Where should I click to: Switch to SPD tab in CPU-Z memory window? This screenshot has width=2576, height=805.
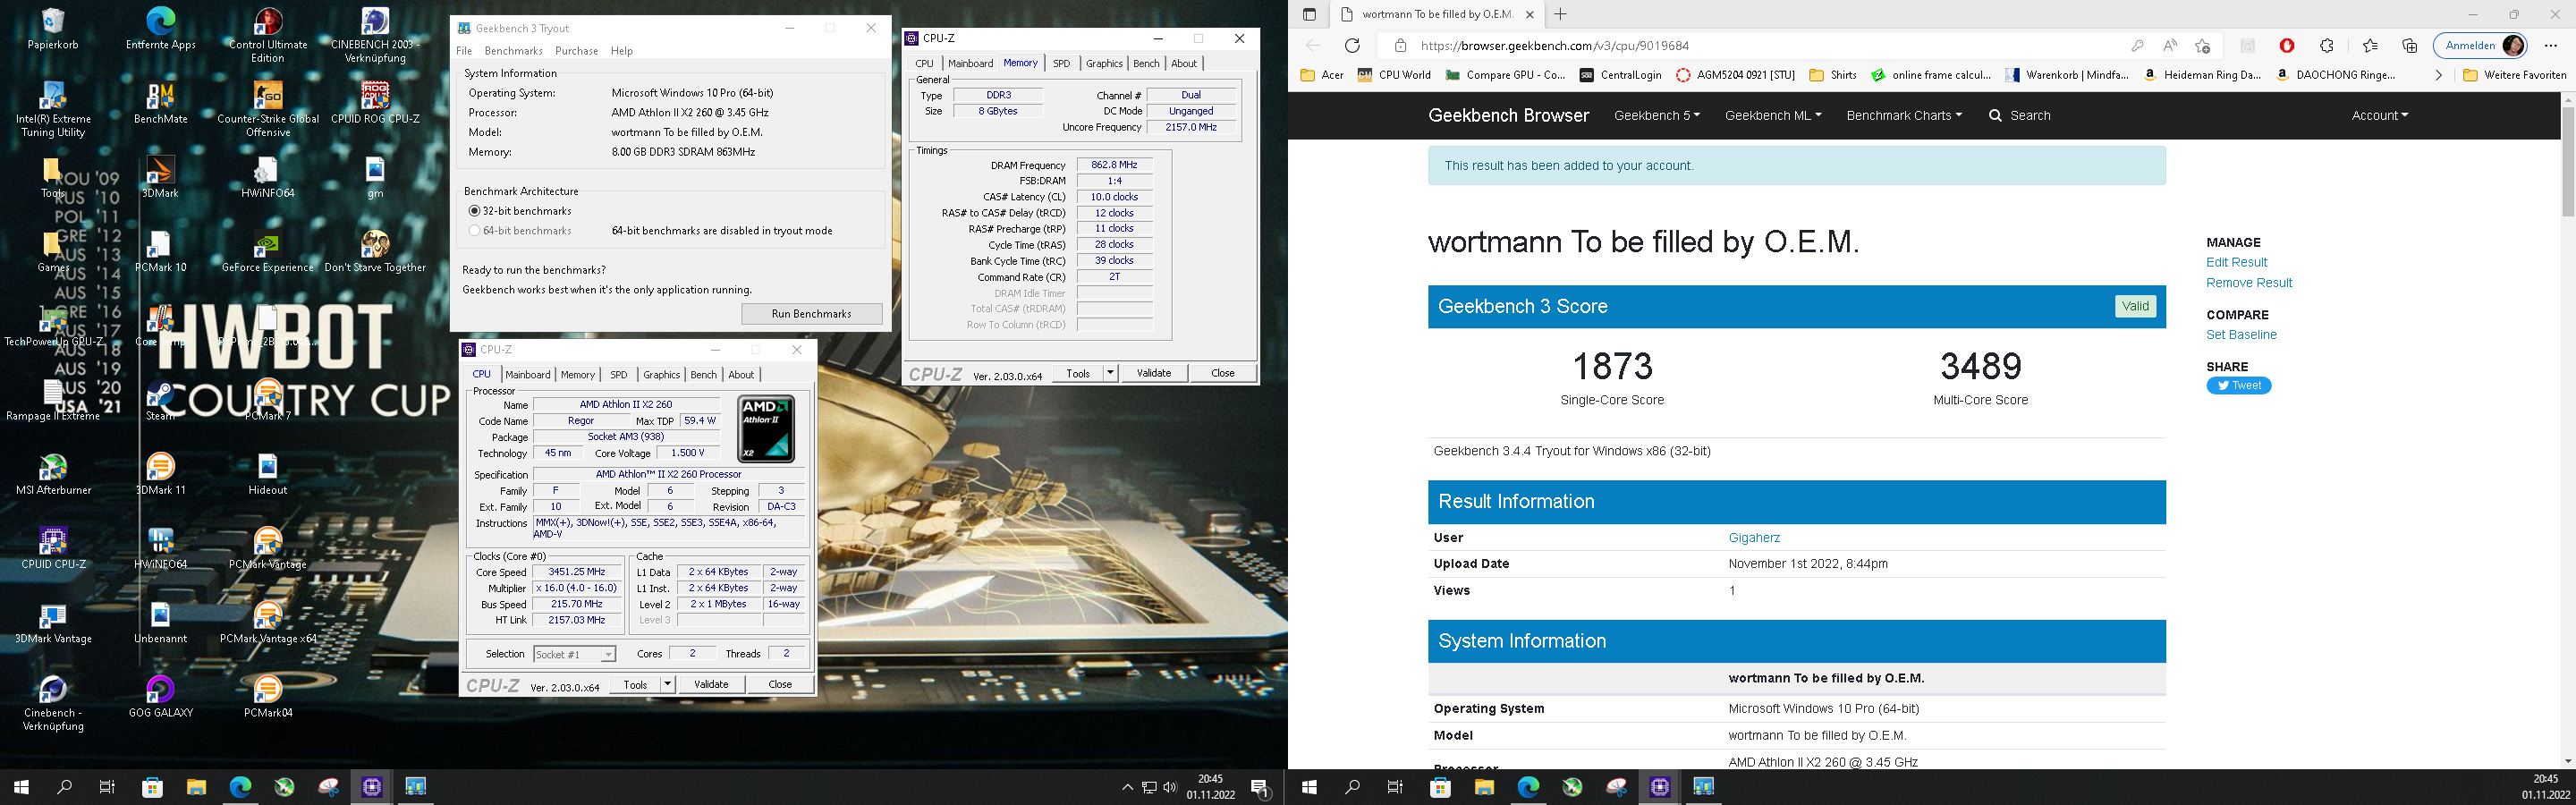pyautogui.click(x=1062, y=64)
